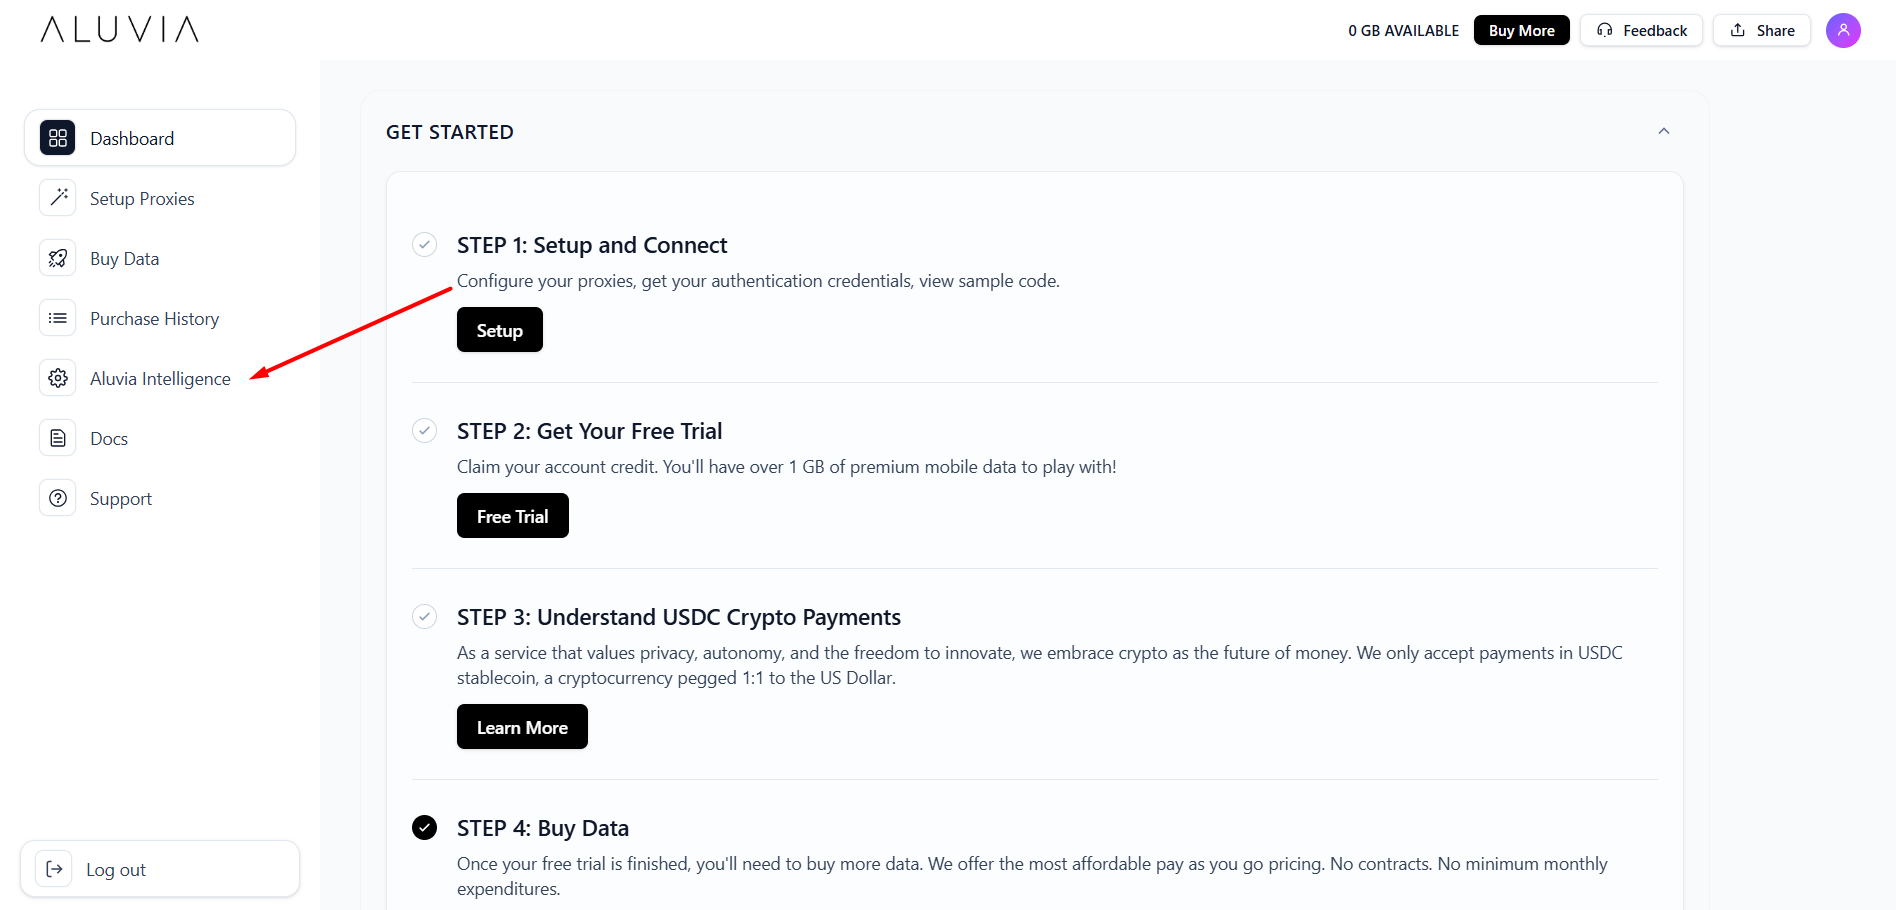1896x910 pixels.
Task: Click the Docs document icon
Action: 58,438
